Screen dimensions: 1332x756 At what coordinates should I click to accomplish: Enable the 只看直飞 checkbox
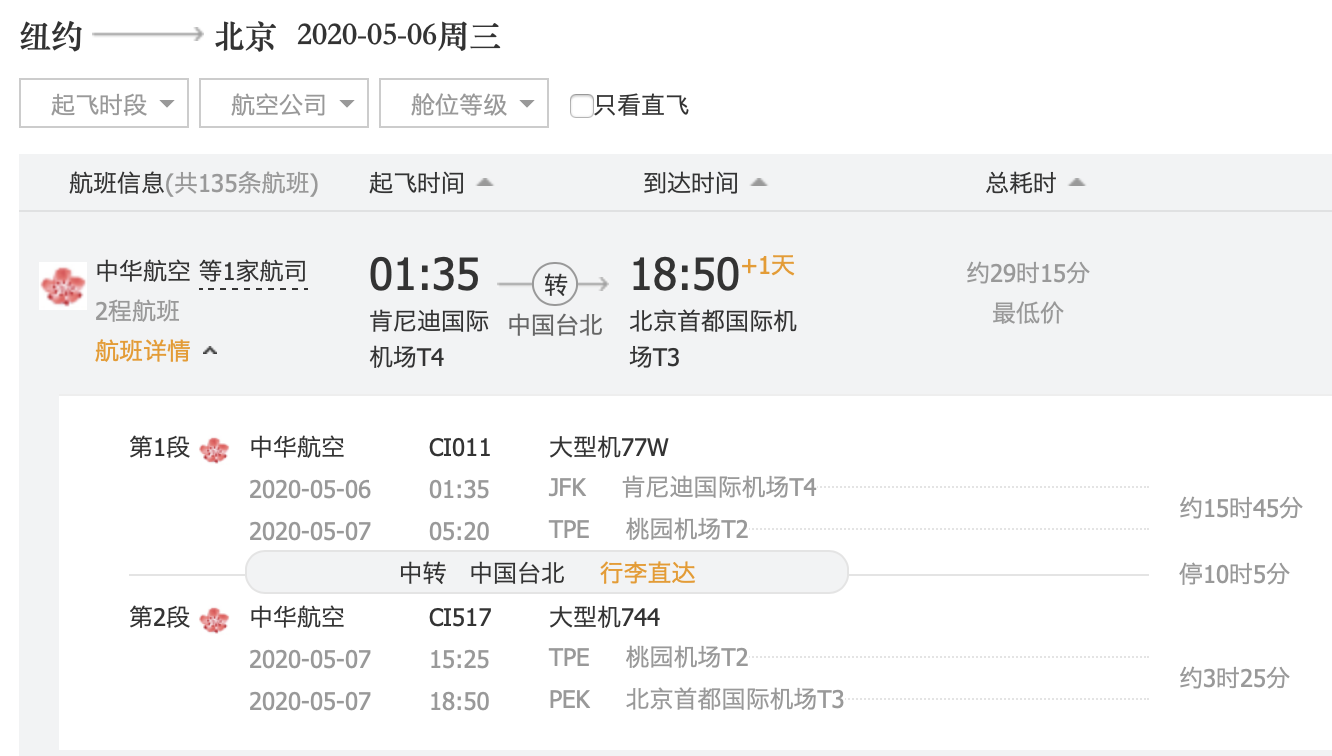tap(581, 105)
